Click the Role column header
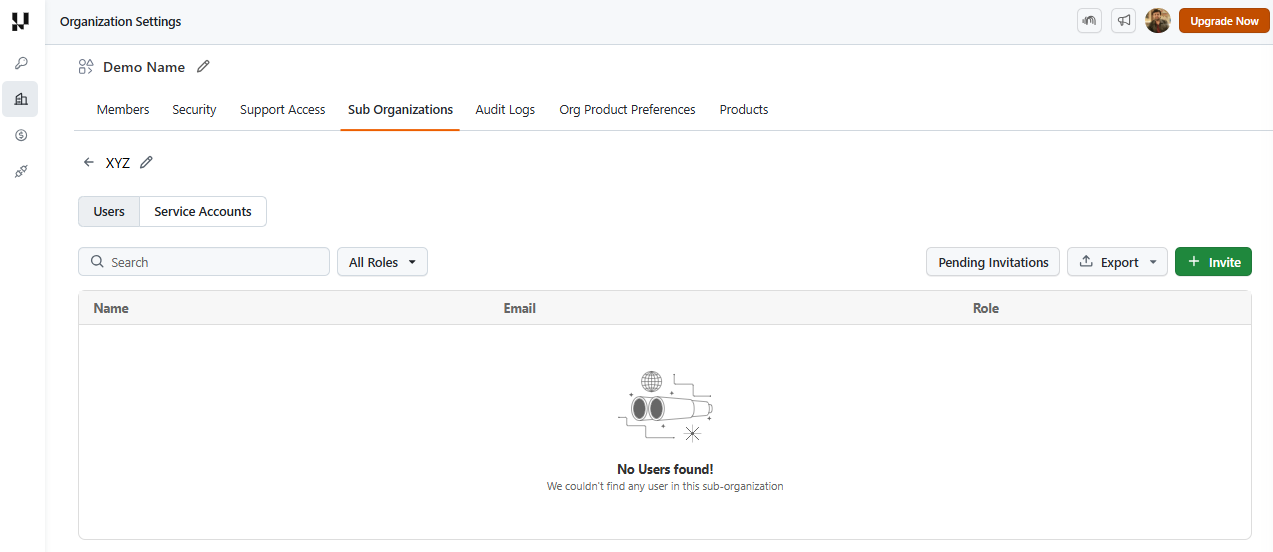1273x552 pixels. pos(986,308)
